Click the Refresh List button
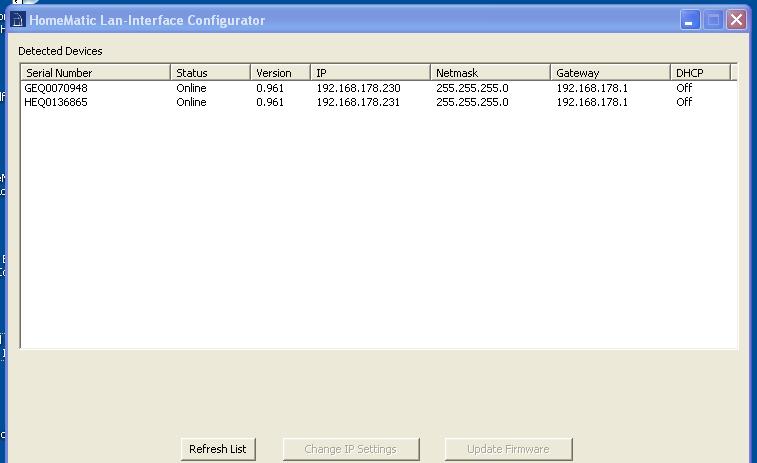 tap(218, 449)
